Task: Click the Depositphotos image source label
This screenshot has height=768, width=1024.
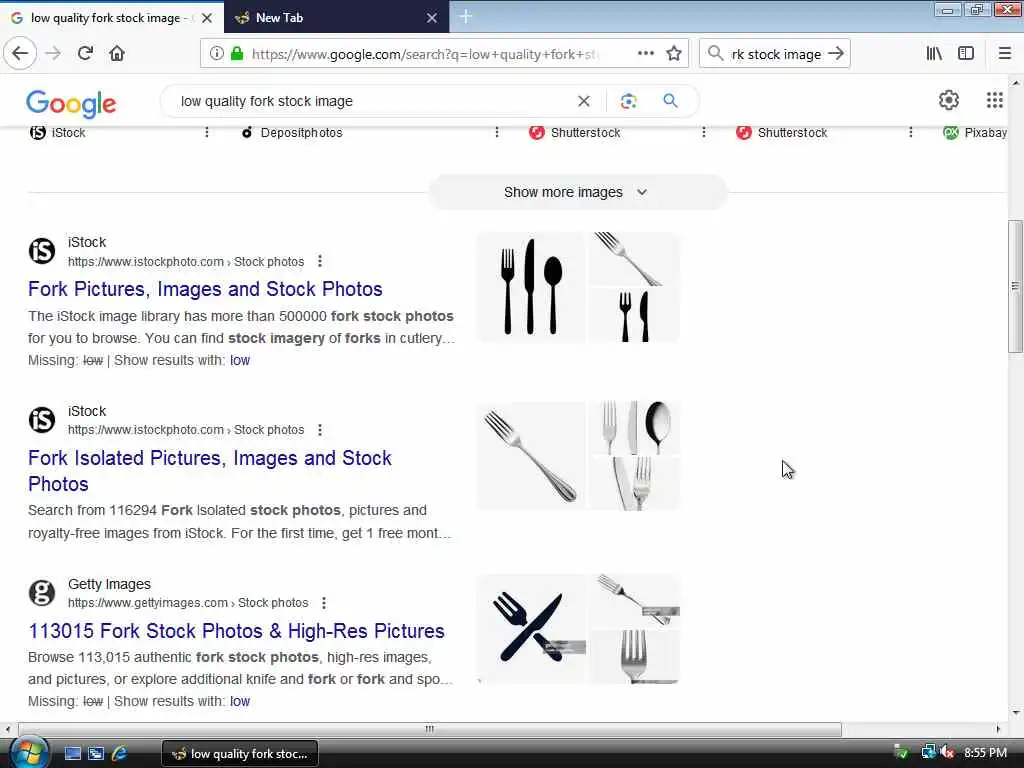Action: pos(301,133)
